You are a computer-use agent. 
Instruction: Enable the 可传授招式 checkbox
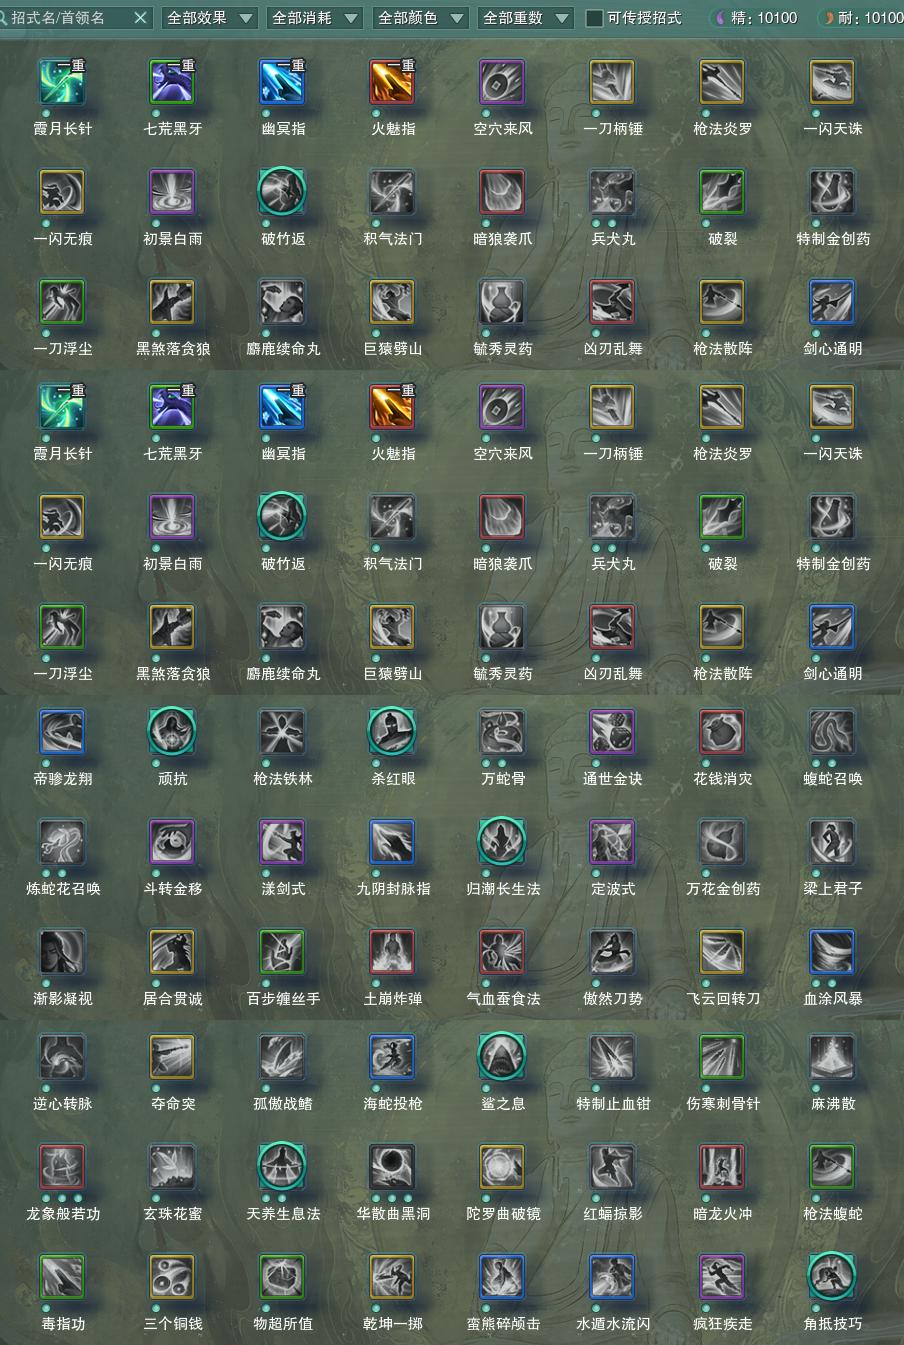[594, 18]
